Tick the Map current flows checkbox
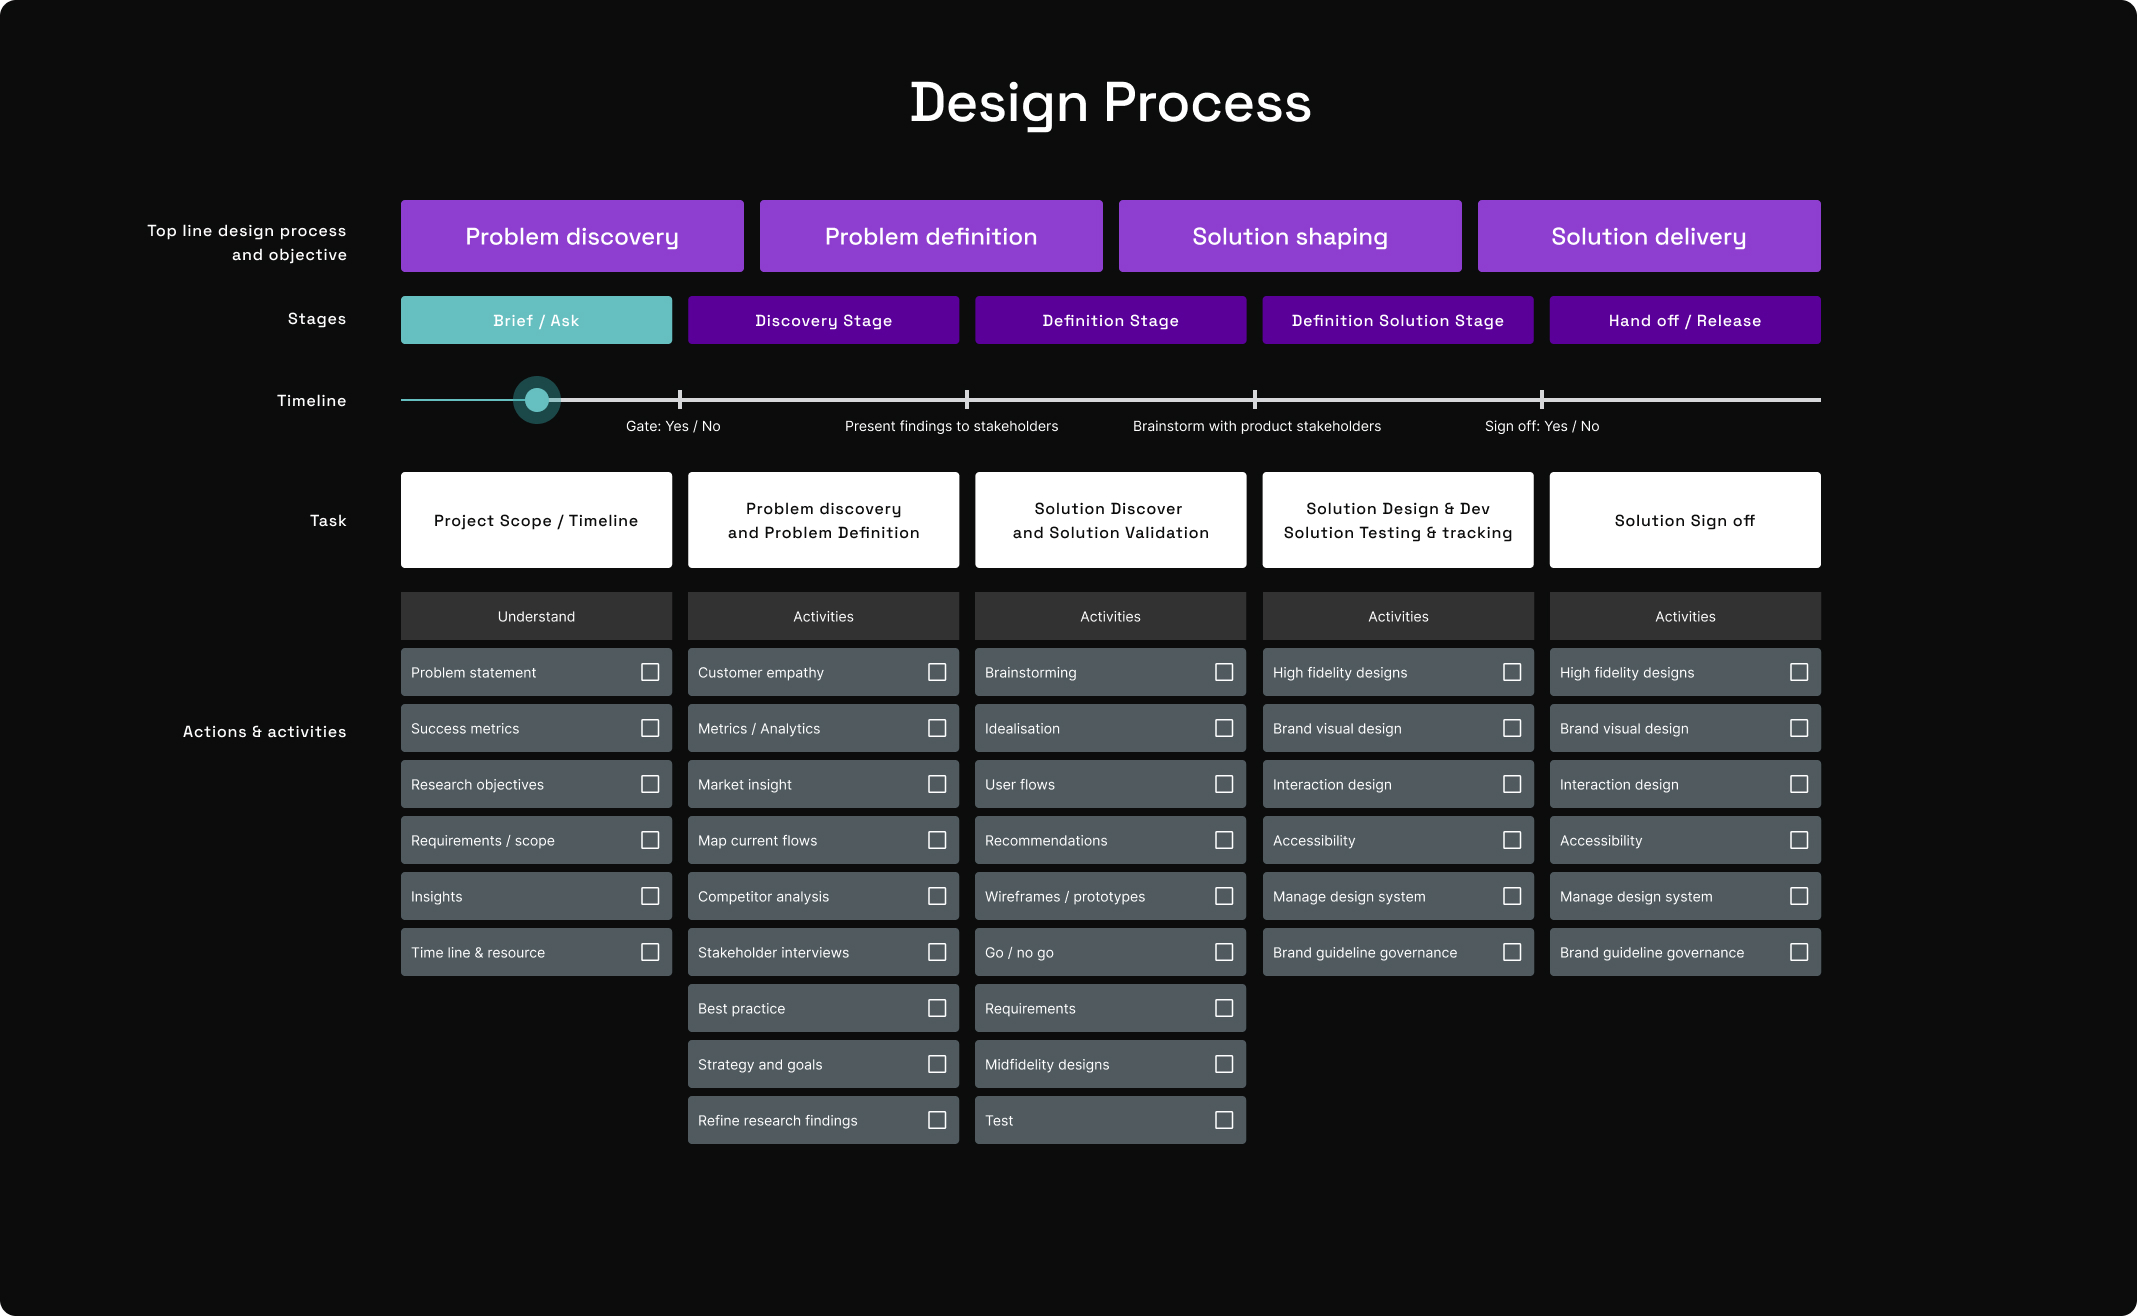The image size is (2137, 1316). click(937, 840)
